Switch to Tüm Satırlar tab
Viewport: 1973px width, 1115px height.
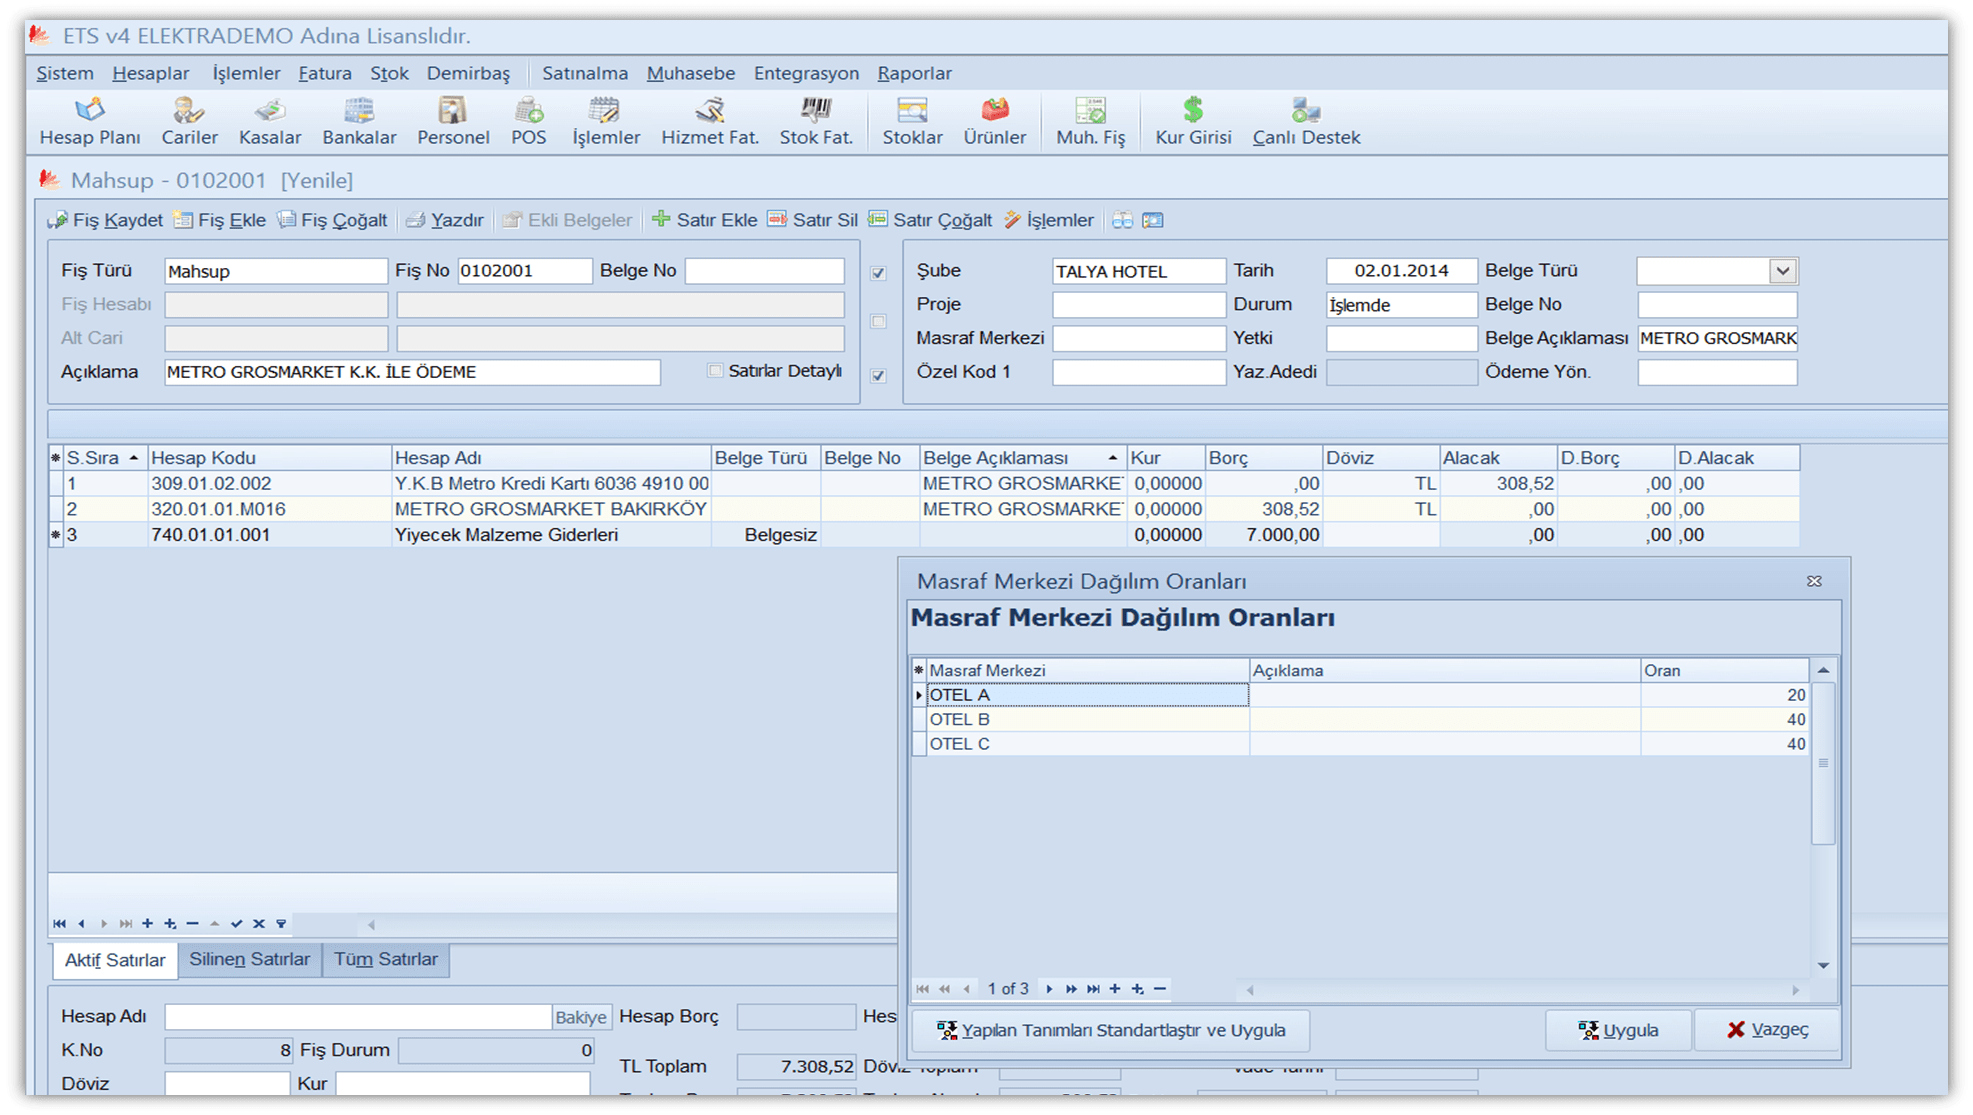coord(386,960)
